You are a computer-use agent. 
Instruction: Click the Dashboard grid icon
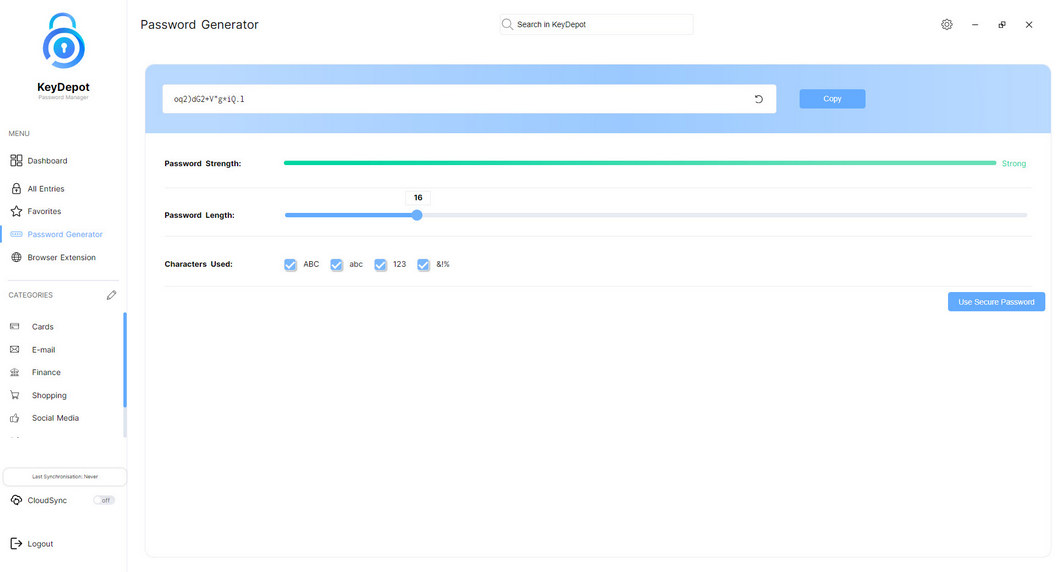[16, 160]
